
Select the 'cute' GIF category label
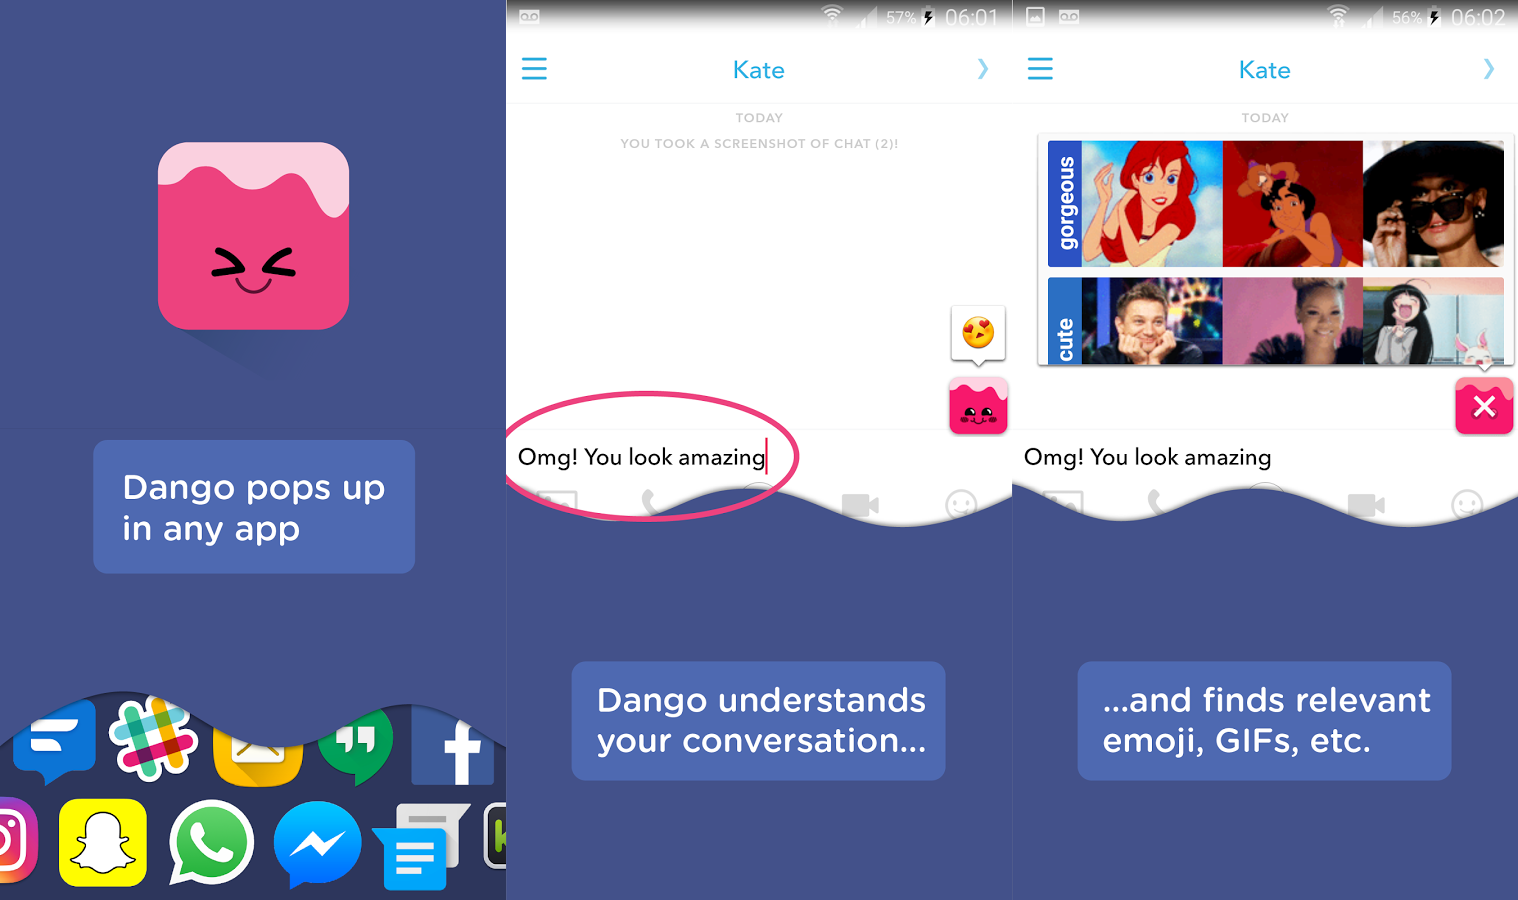coord(1065,321)
